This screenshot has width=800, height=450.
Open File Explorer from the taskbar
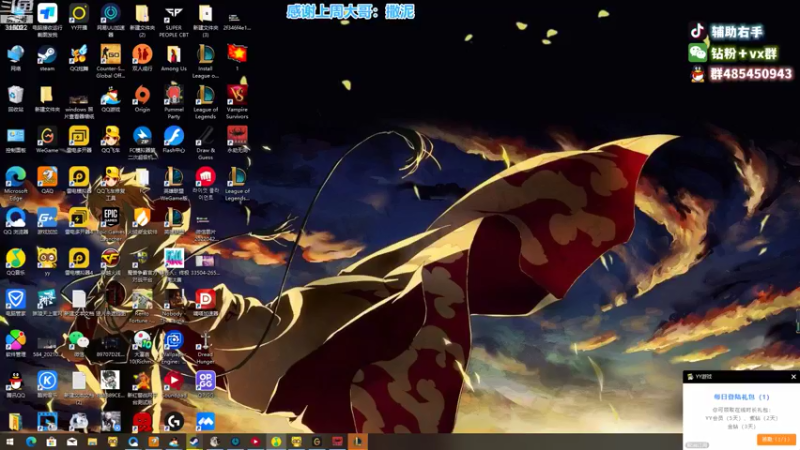pos(92,442)
